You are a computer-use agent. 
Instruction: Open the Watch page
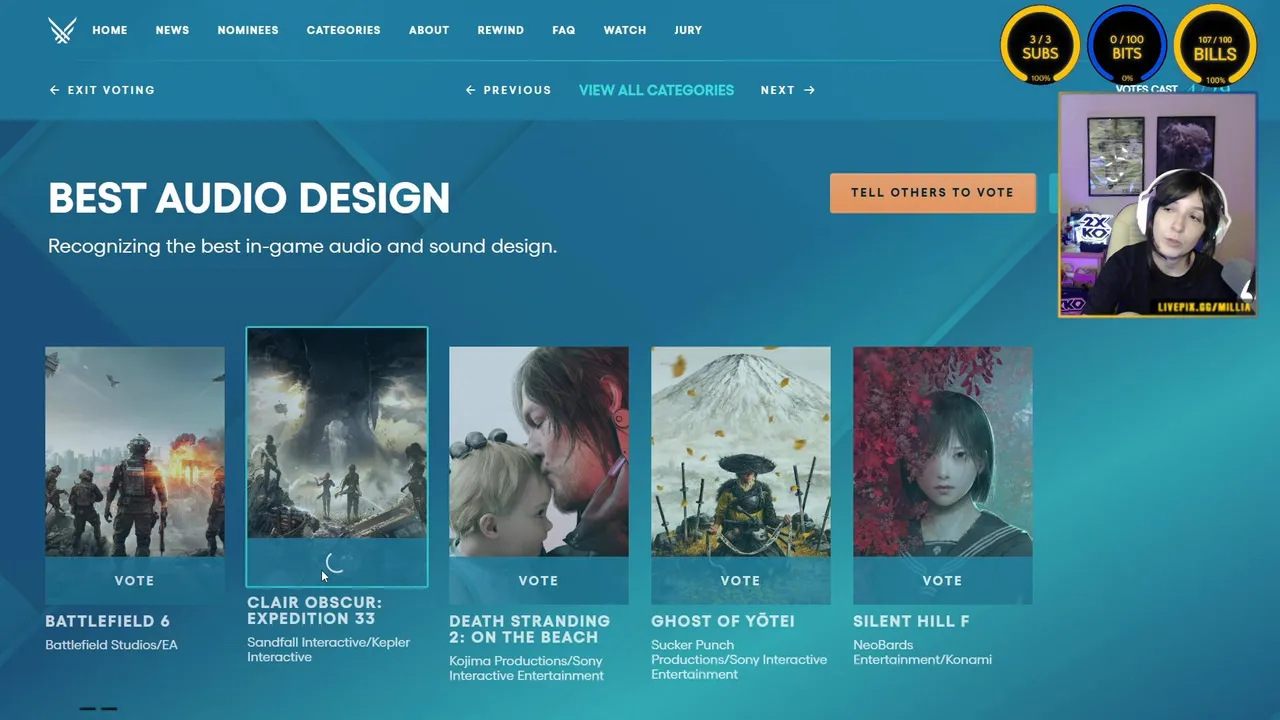point(625,30)
